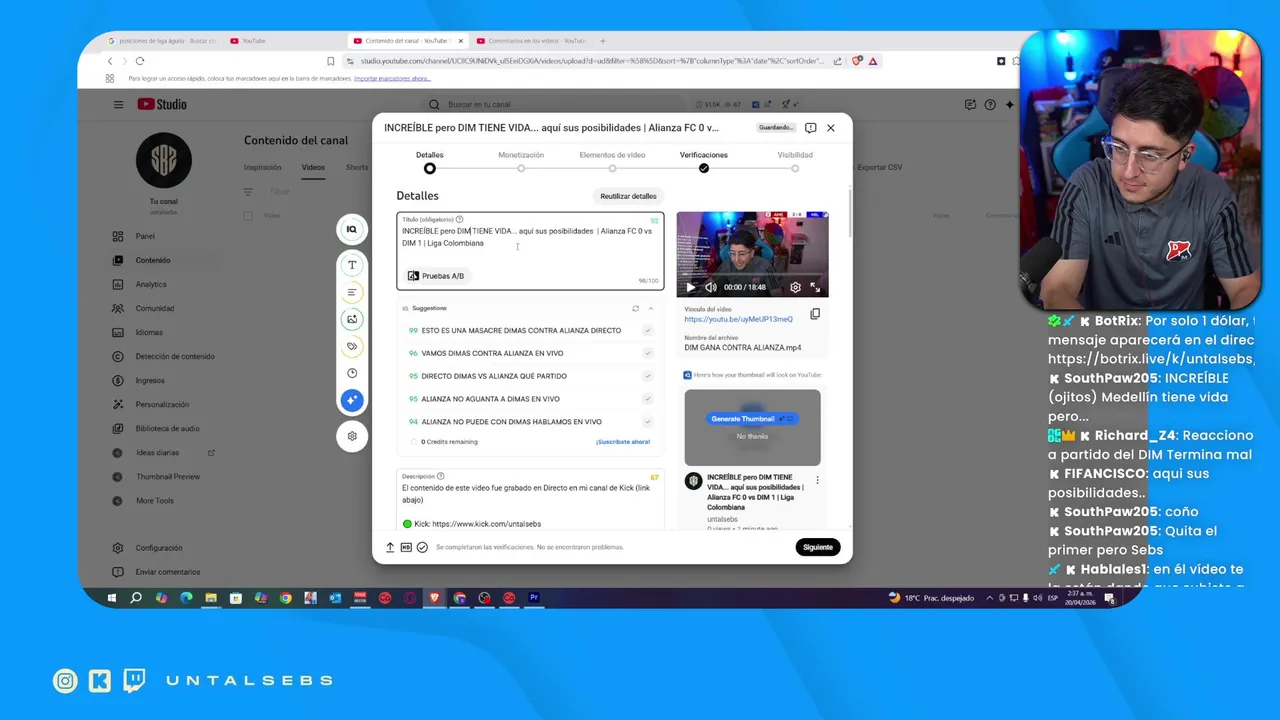
Task: Expand video preview to fullscreen
Action: (815, 287)
